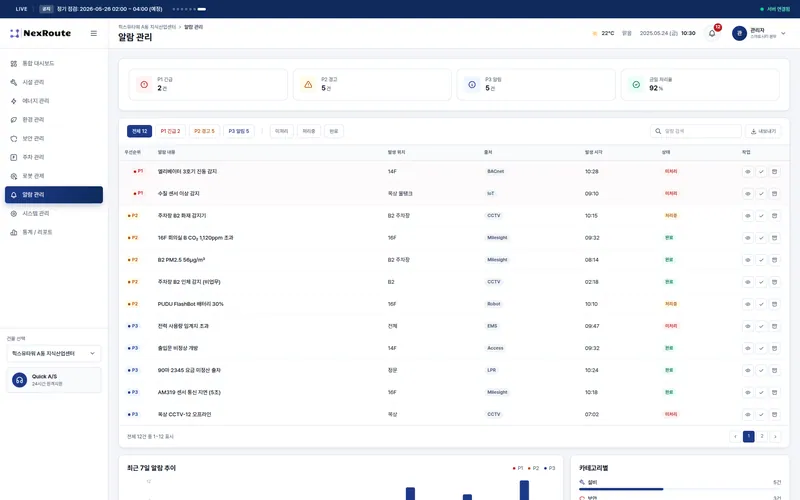Focus the alarm search input field
This screenshot has width=800, height=500.
pos(696,131)
